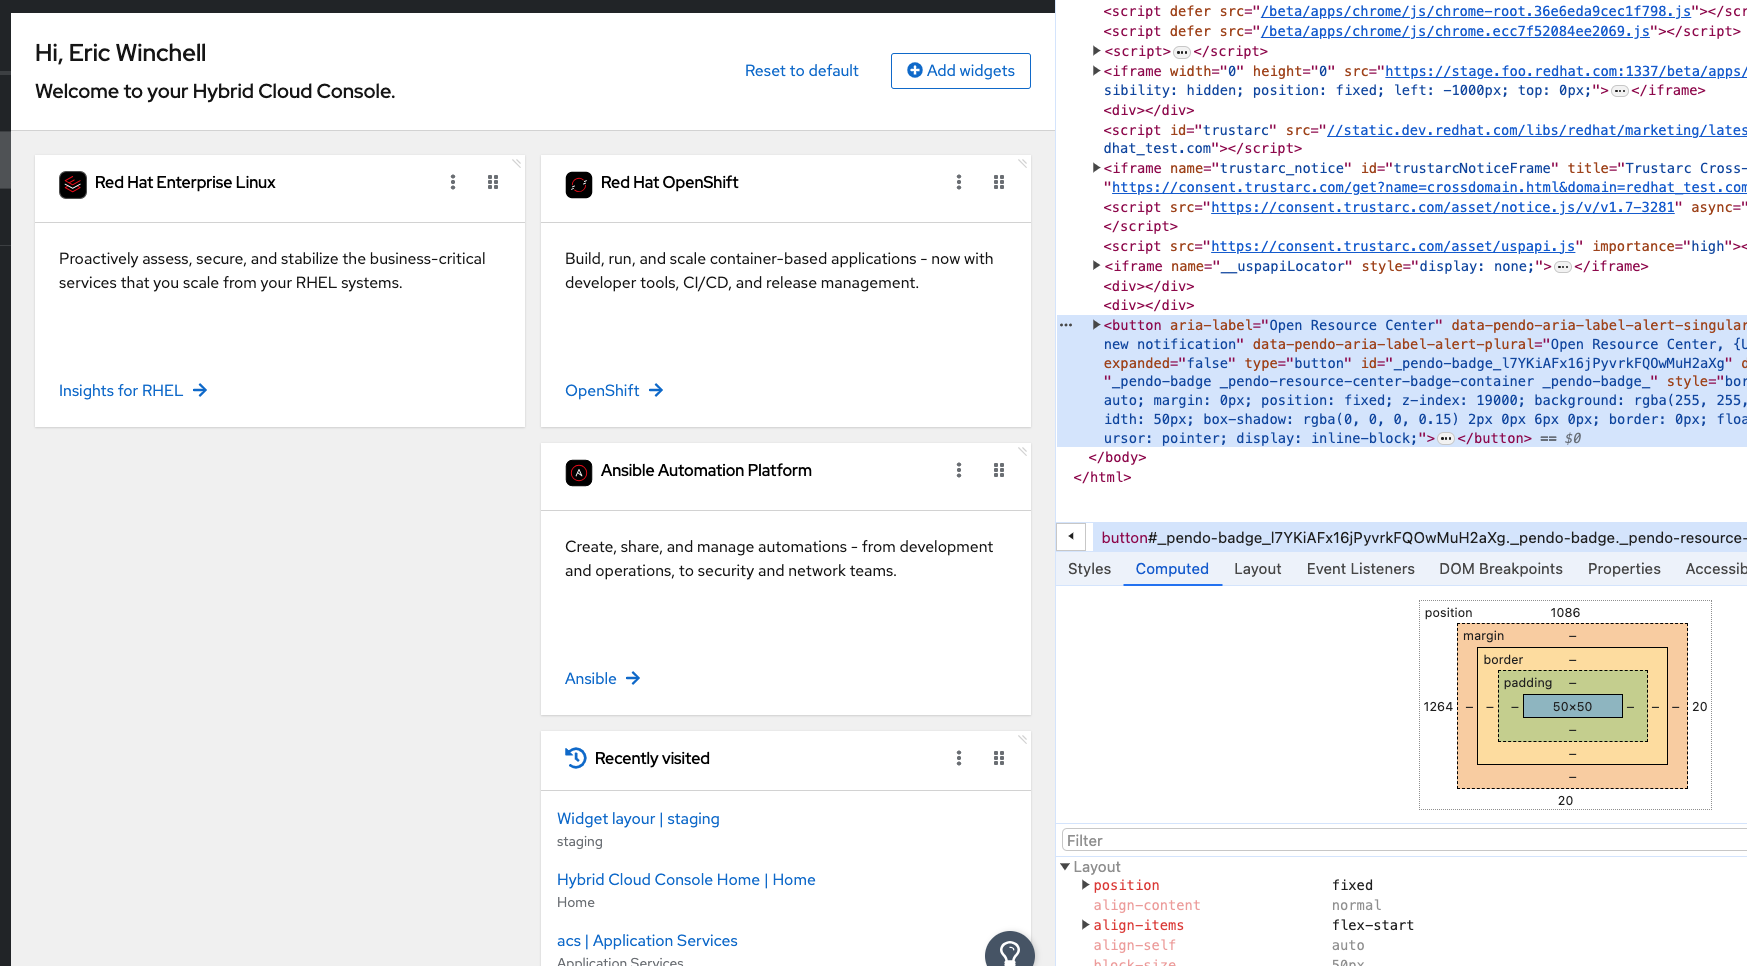Collapse the Layout section in Computed pane
This screenshot has height=966, width=1747.
click(1066, 867)
